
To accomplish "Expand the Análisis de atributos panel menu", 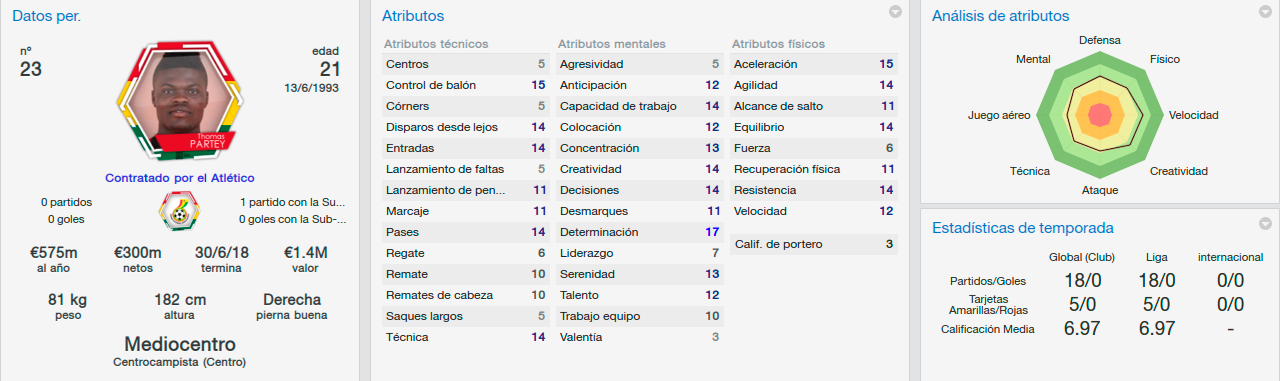I will pyautogui.click(x=1266, y=12).
